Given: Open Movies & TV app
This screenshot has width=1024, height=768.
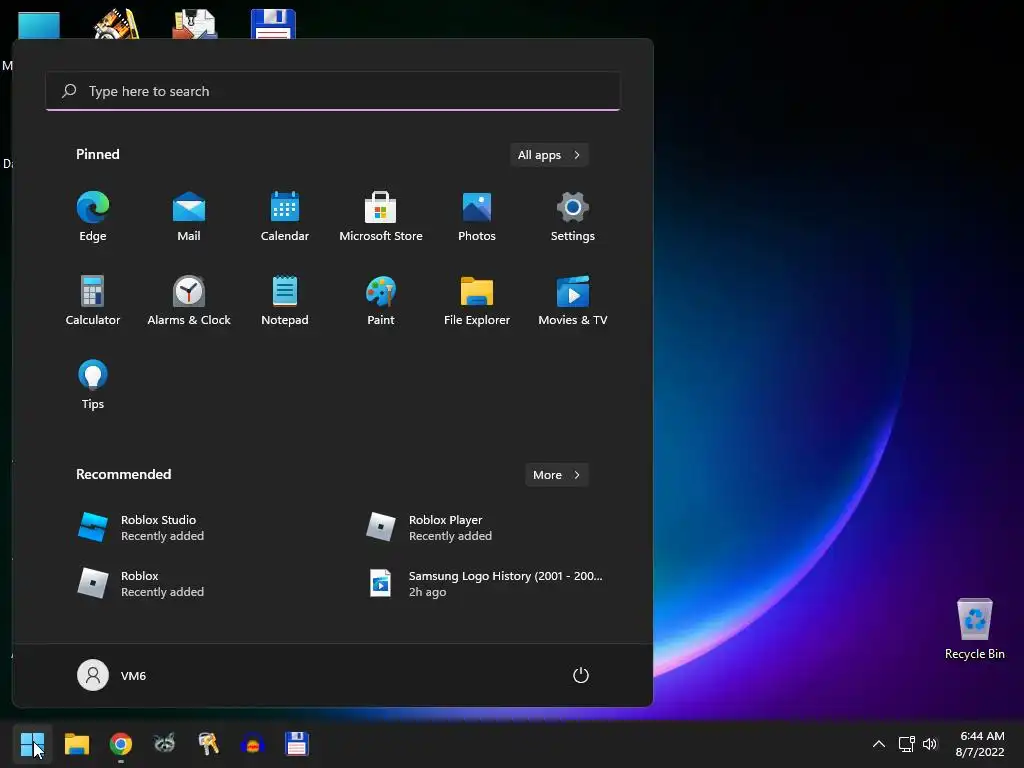Looking at the screenshot, I should pos(573,300).
